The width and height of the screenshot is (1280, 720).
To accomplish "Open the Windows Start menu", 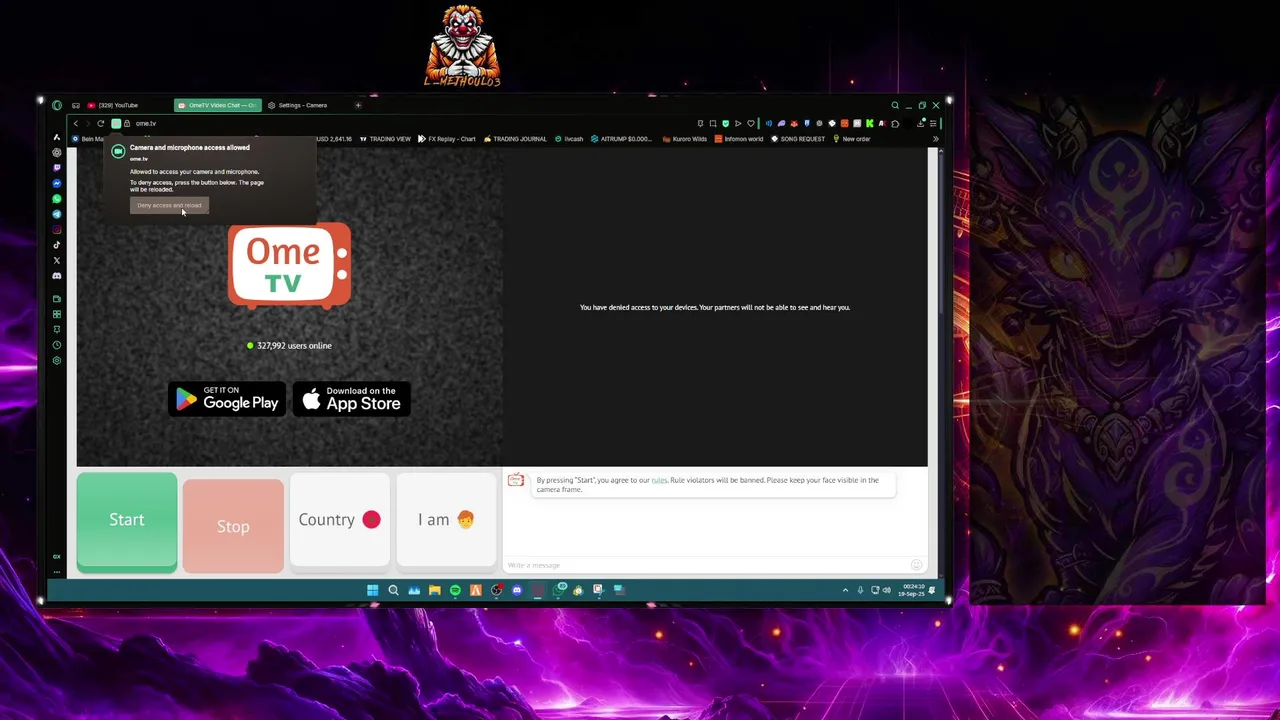I will 373,590.
